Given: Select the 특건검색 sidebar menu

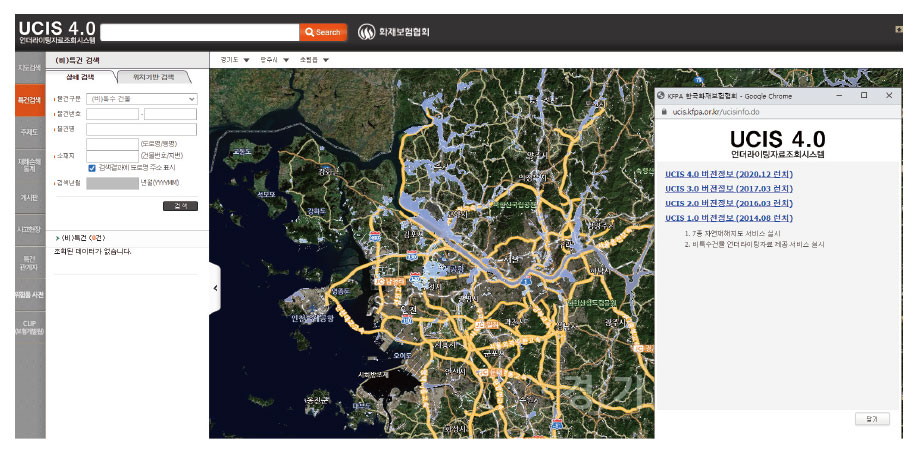Looking at the screenshot, I should click(x=30, y=100).
